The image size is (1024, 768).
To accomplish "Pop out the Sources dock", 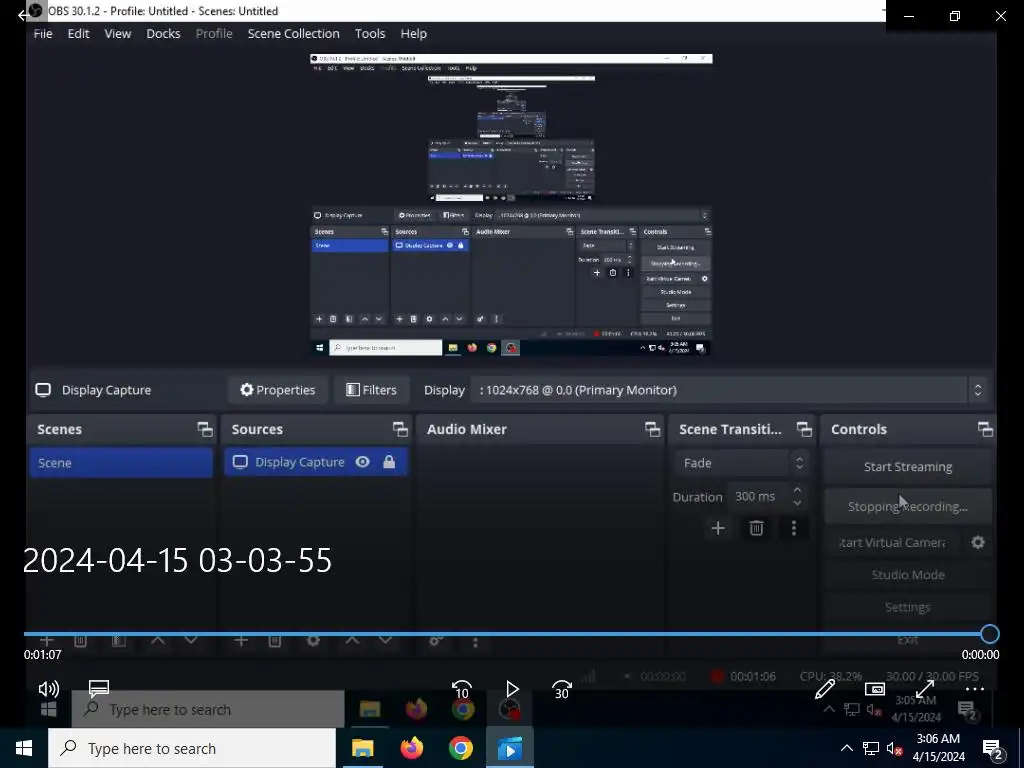I will click(400, 429).
